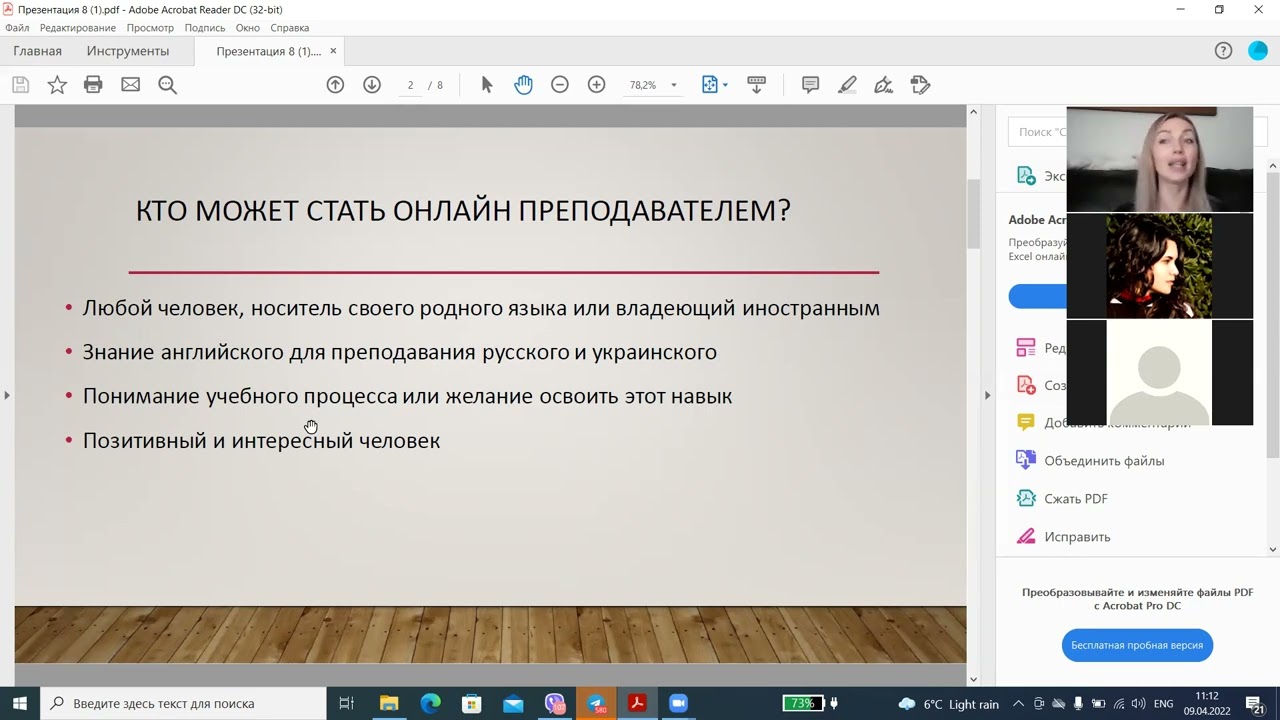Go to next page down arrow
Image resolution: width=1280 pixels, height=720 pixels.
pos(372,85)
